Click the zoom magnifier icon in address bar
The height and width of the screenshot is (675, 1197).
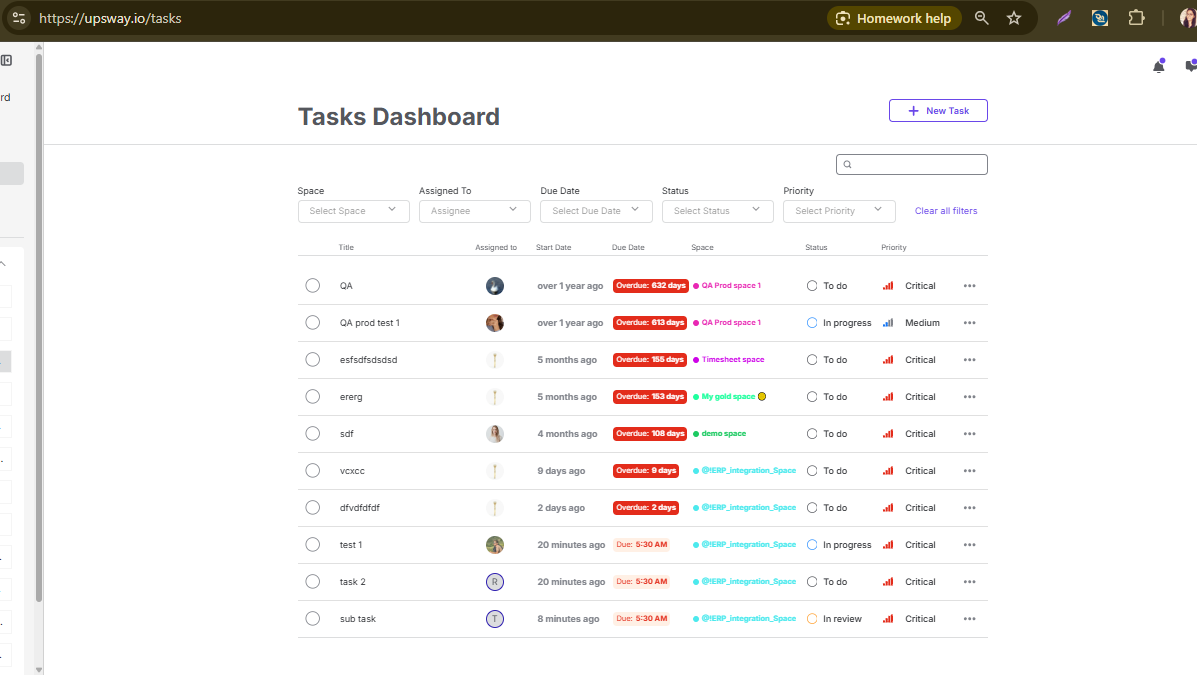(982, 18)
